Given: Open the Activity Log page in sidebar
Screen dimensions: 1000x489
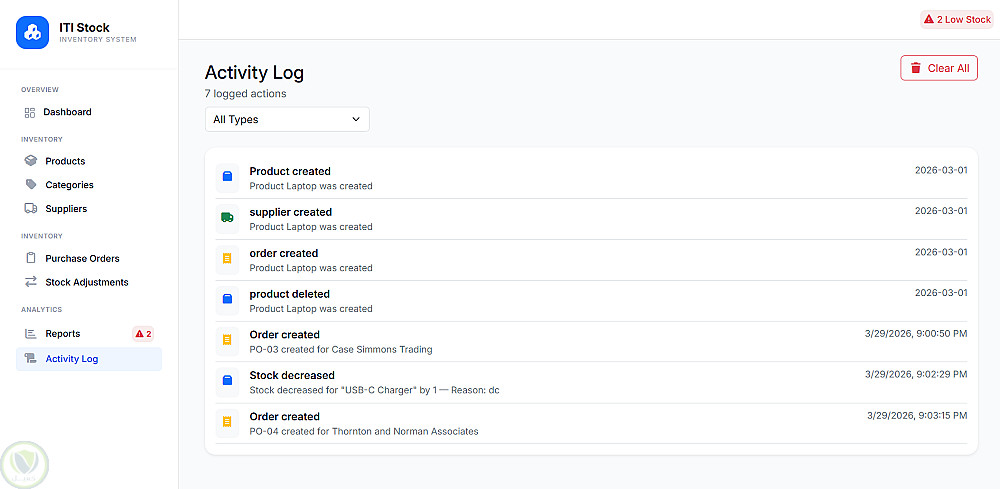Looking at the screenshot, I should click(71, 359).
